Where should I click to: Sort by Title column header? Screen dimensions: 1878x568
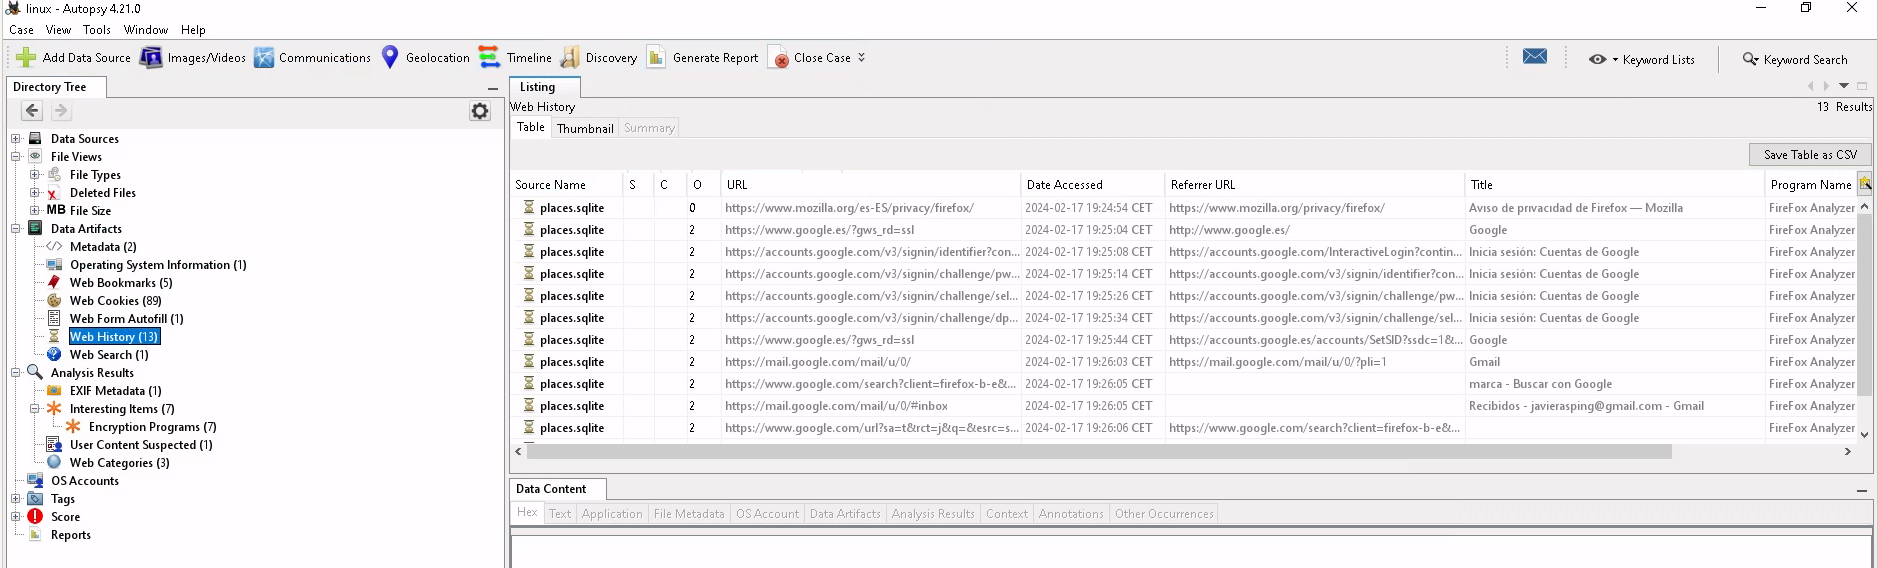[1614, 185]
